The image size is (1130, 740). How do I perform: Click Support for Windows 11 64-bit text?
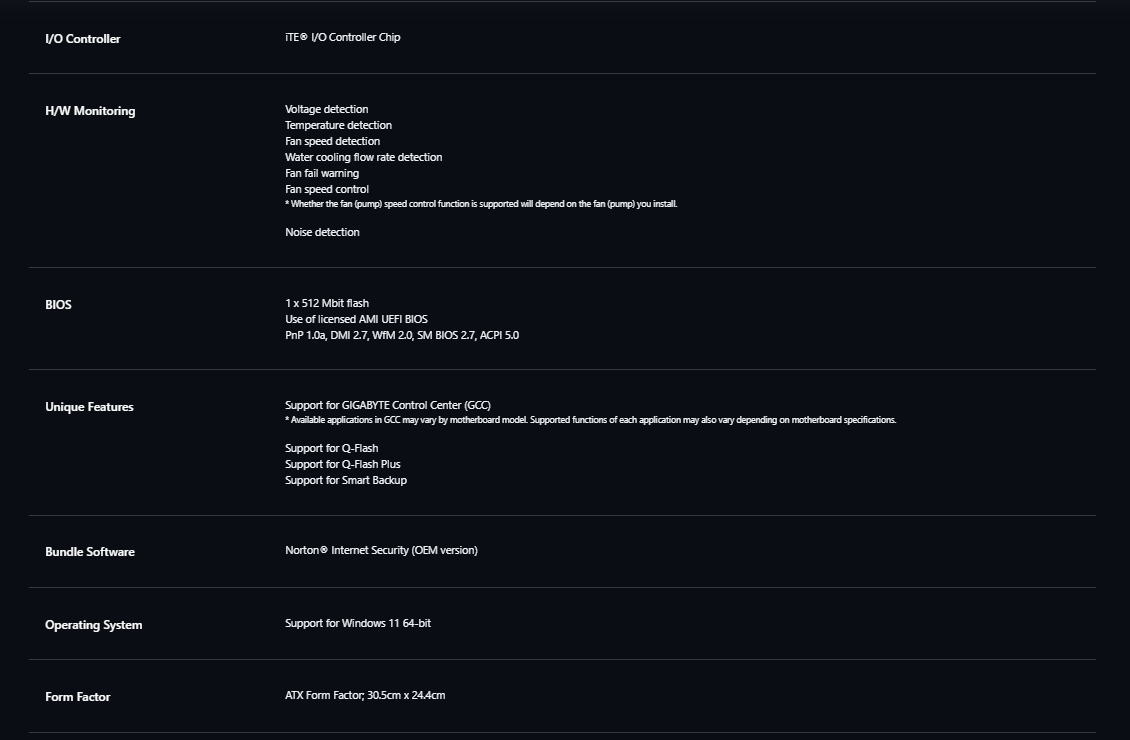click(x=357, y=623)
